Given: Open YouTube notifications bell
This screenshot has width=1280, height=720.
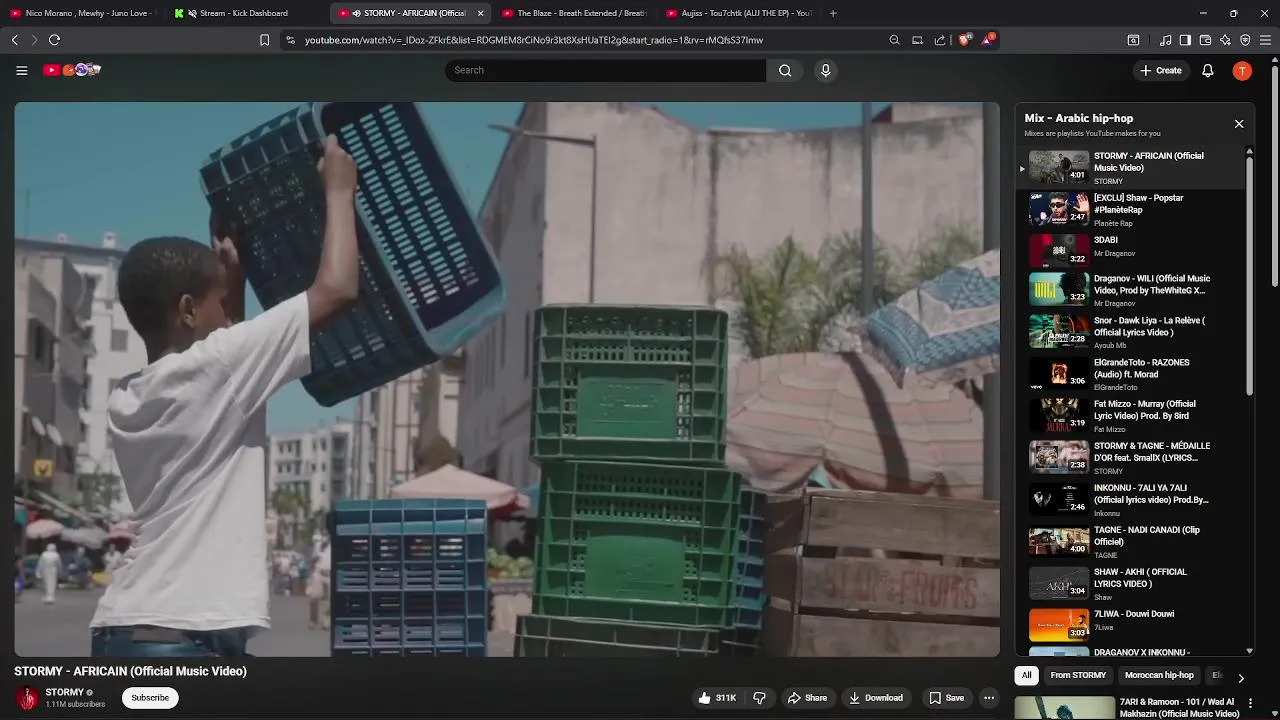Looking at the screenshot, I should pos(1208,70).
